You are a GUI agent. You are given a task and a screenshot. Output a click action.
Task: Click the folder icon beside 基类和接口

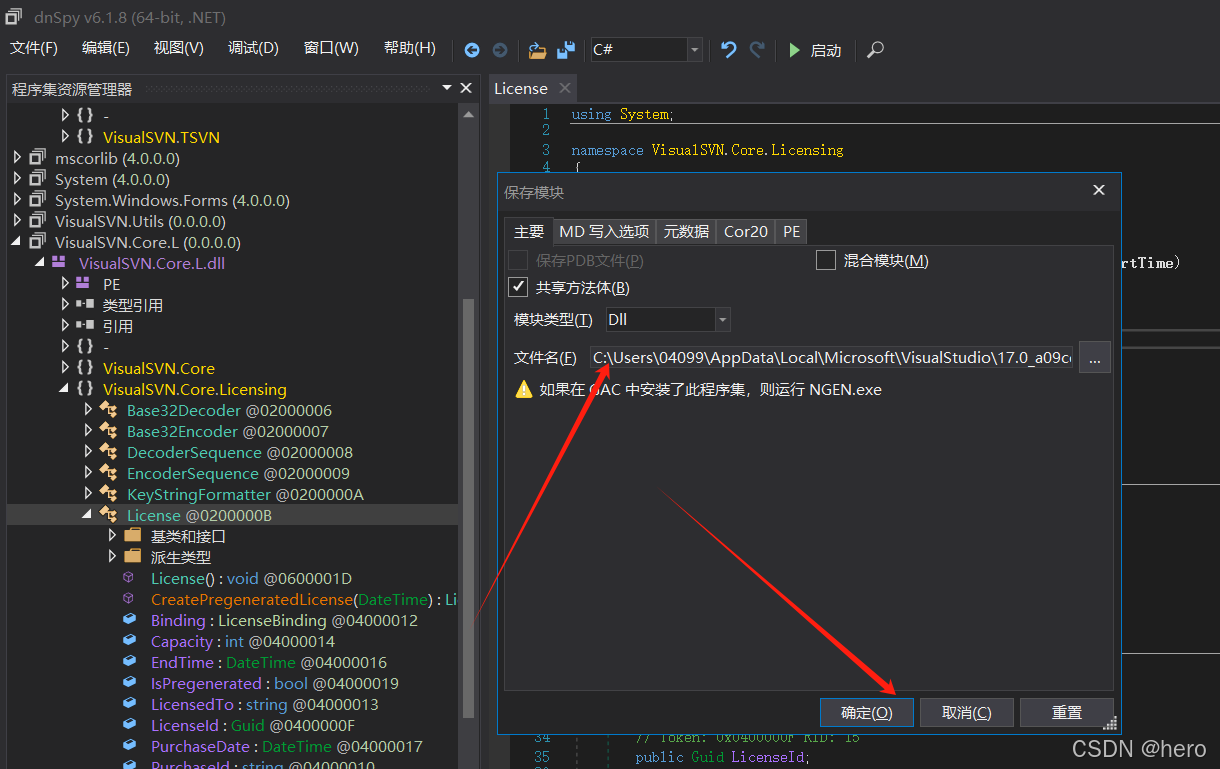pyautogui.click(x=132, y=536)
